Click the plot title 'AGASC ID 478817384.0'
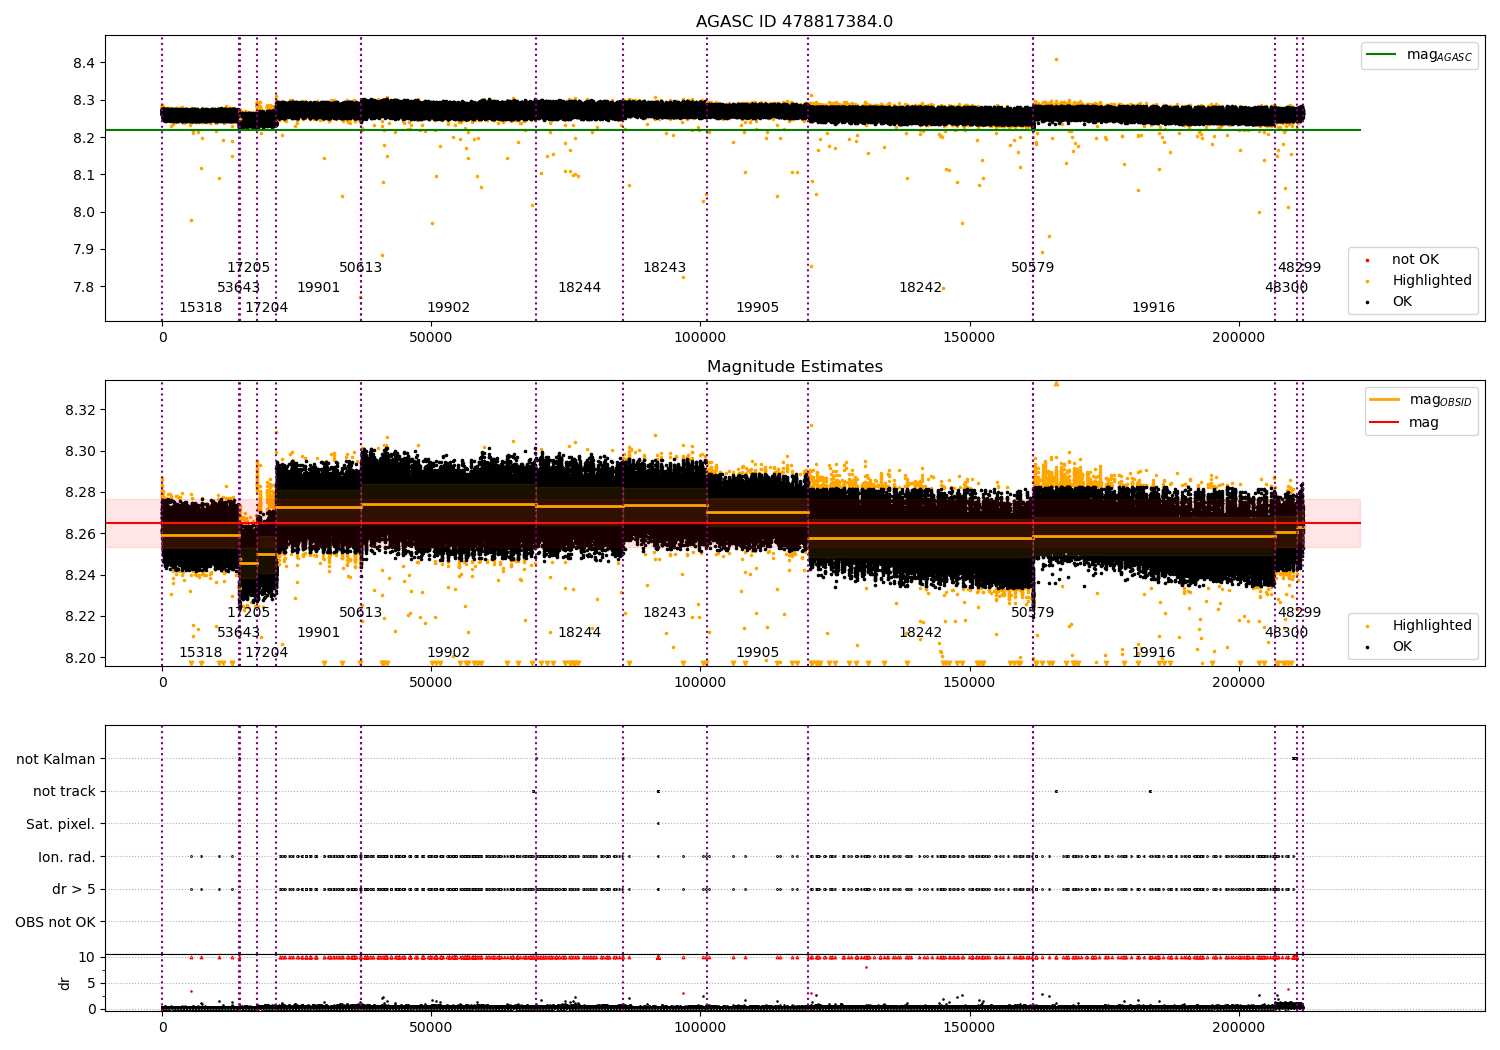The width and height of the screenshot is (1500, 1050). 794,22
